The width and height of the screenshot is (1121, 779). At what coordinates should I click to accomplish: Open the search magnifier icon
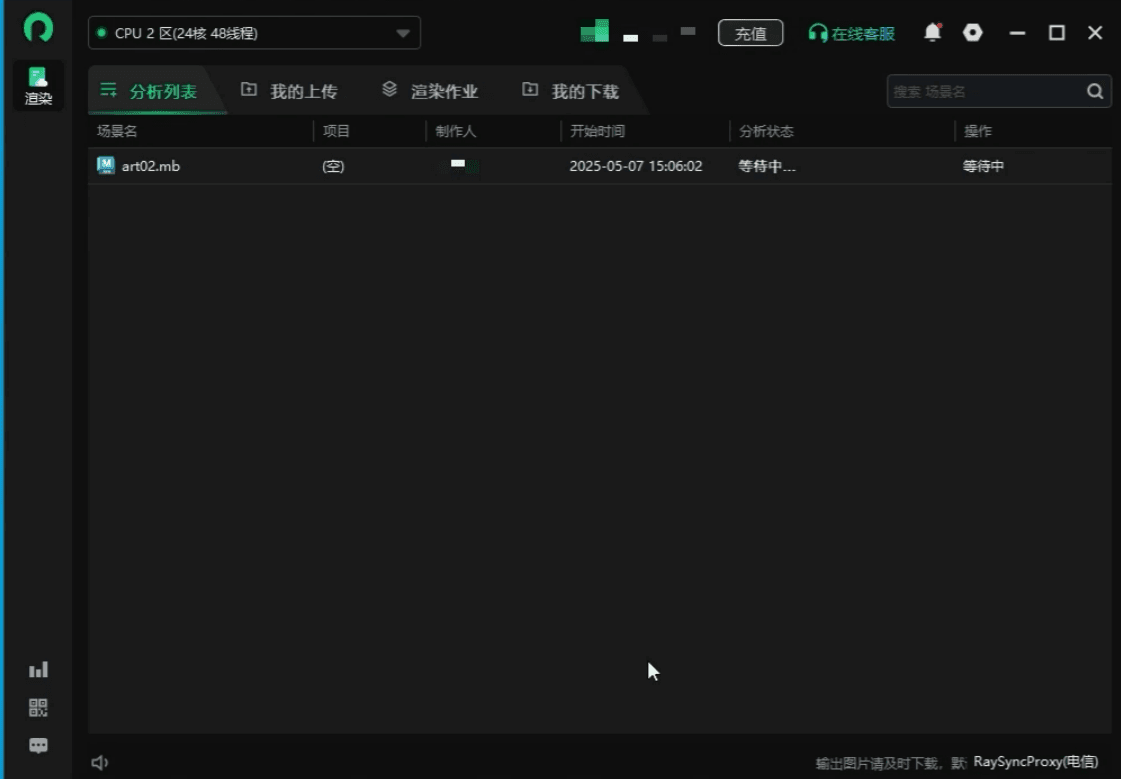[1095, 90]
